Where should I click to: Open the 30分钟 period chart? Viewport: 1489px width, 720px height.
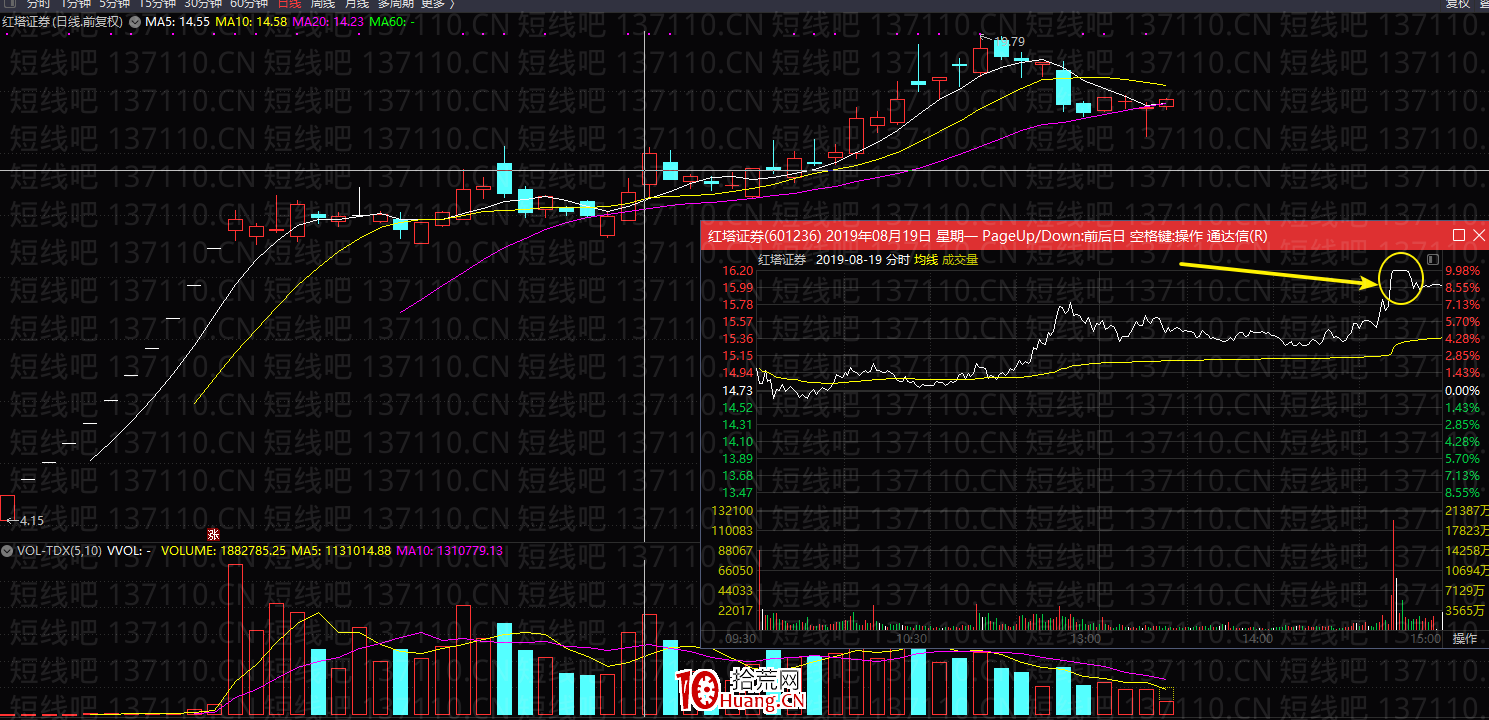[x=203, y=4]
